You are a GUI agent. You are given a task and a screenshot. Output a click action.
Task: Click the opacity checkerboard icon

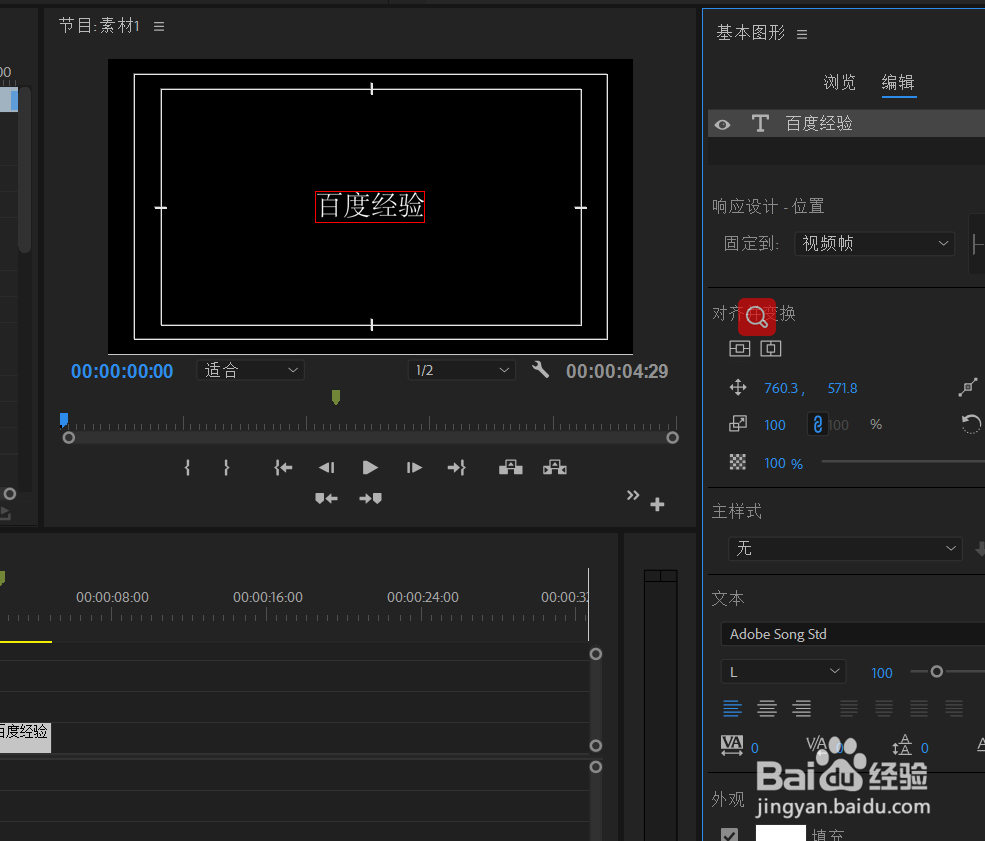[737, 462]
